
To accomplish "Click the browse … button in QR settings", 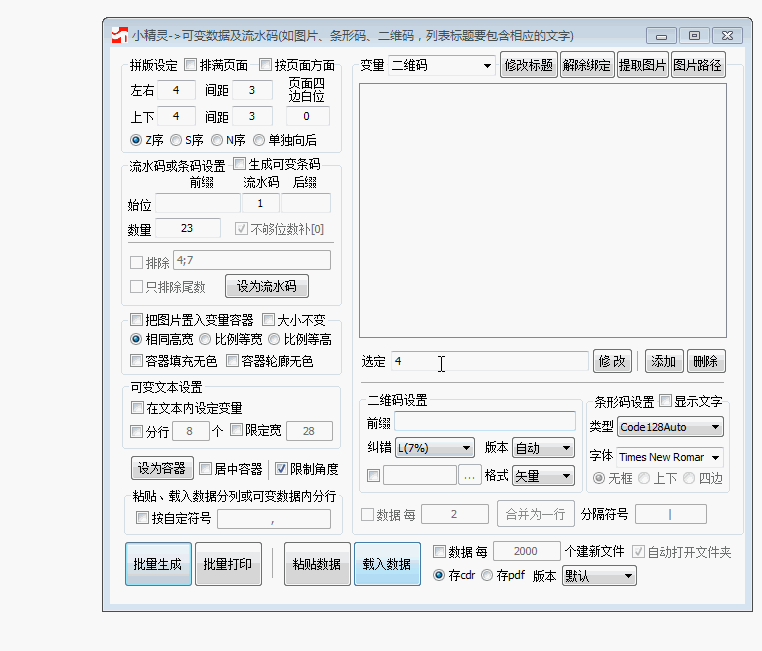I will pyautogui.click(x=469, y=476).
